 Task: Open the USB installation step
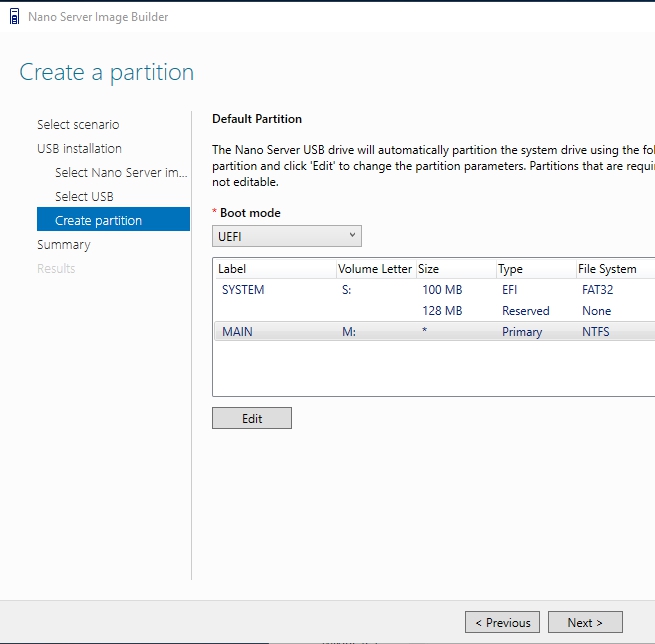pyautogui.click(x=79, y=148)
